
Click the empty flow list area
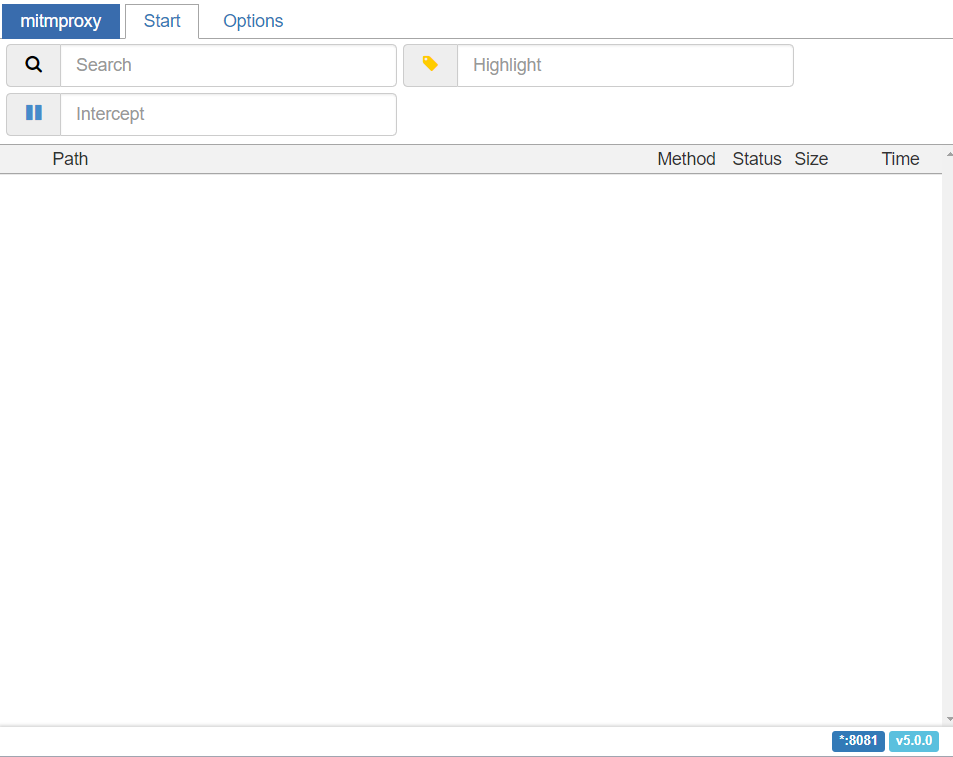pos(471,450)
